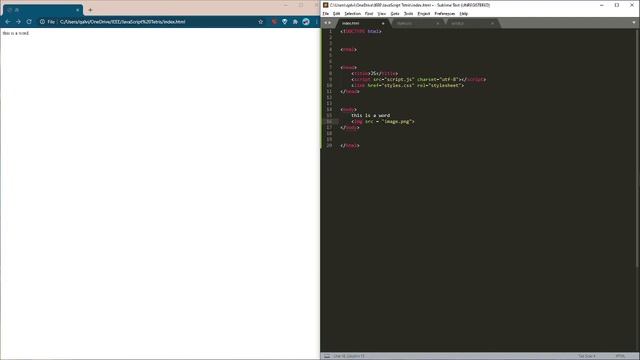
Task: Open the View menu
Action: pos(382,13)
